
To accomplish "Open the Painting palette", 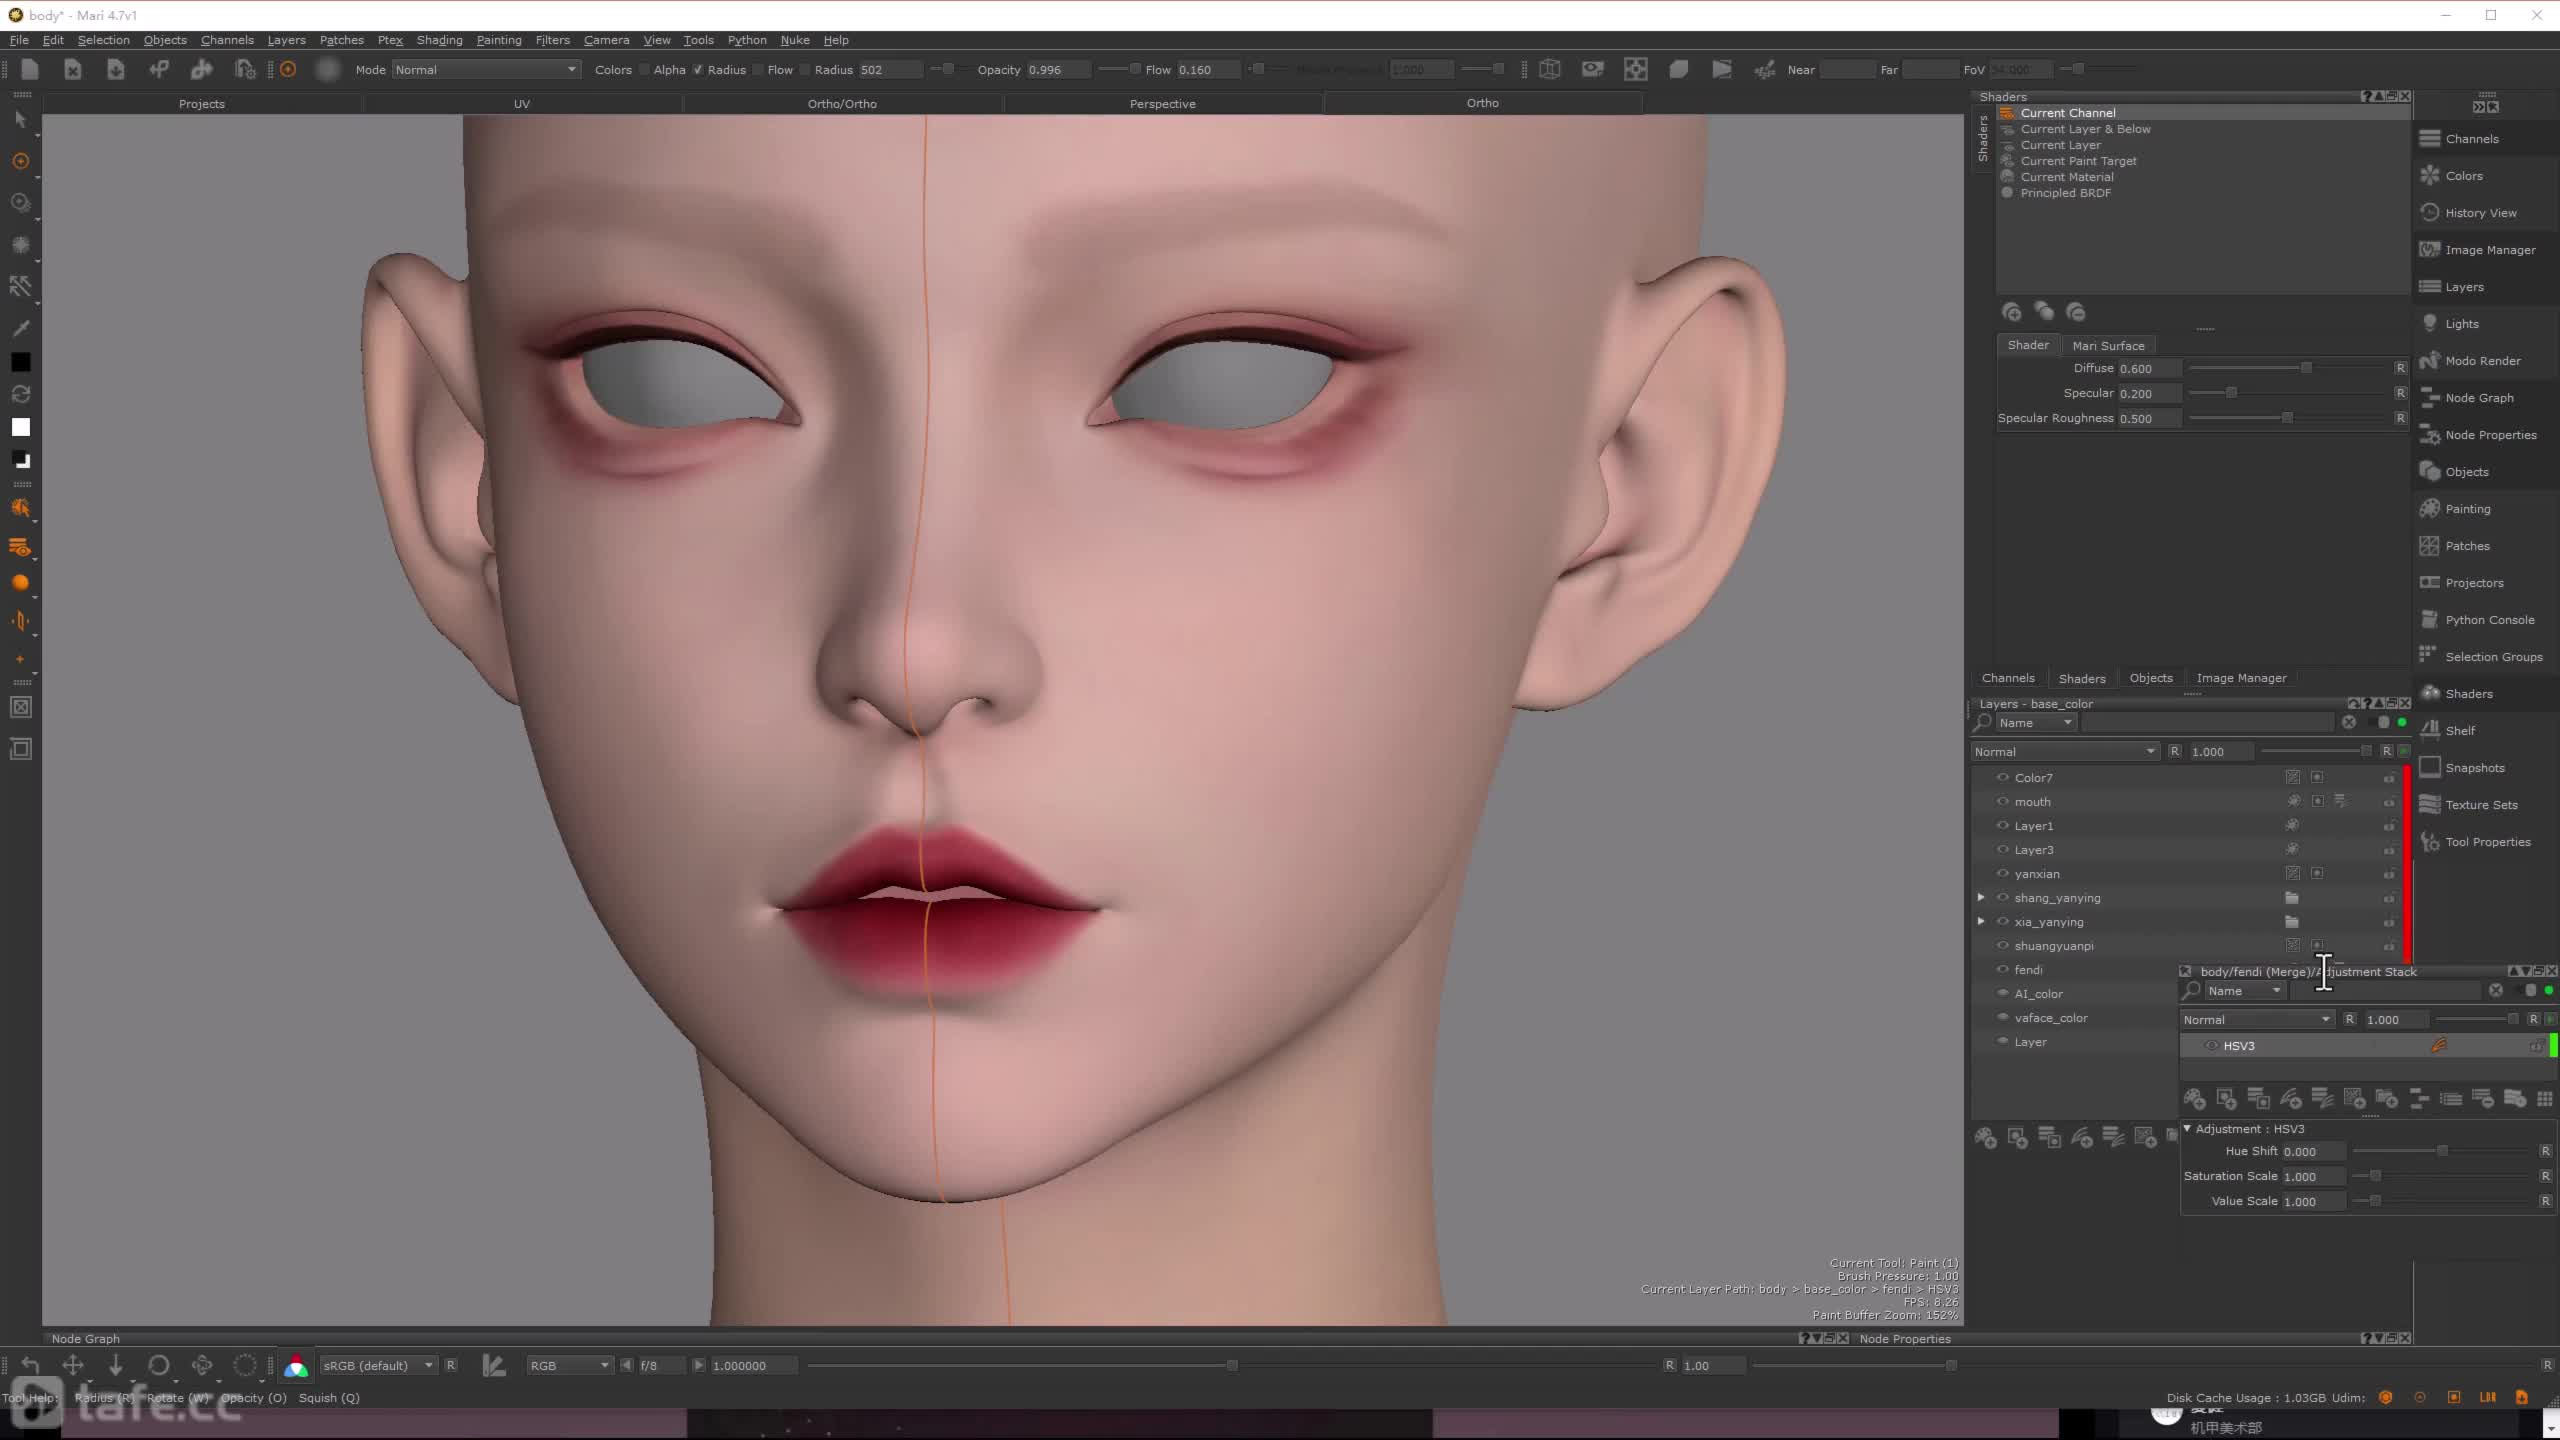I will pos(2454,509).
